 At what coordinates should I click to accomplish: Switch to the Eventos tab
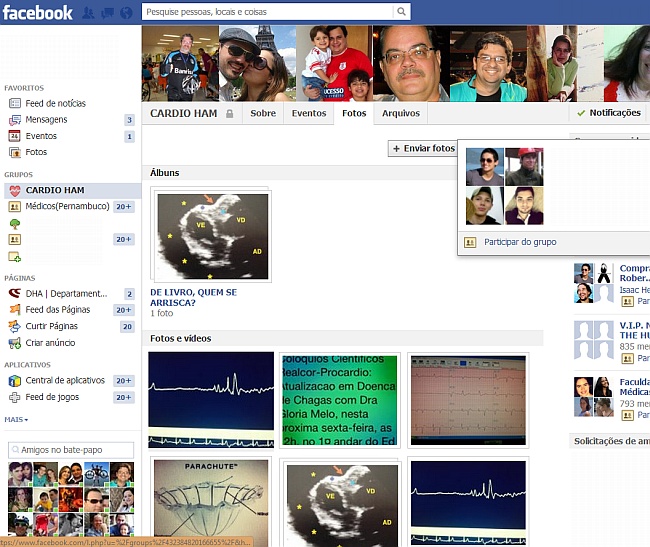point(309,114)
